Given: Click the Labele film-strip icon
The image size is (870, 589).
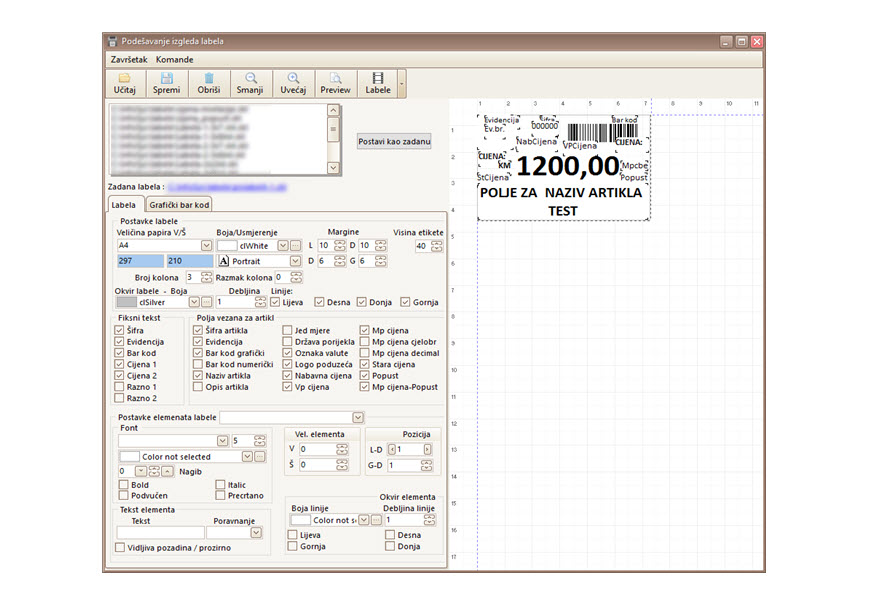Looking at the screenshot, I should click(x=378, y=78).
